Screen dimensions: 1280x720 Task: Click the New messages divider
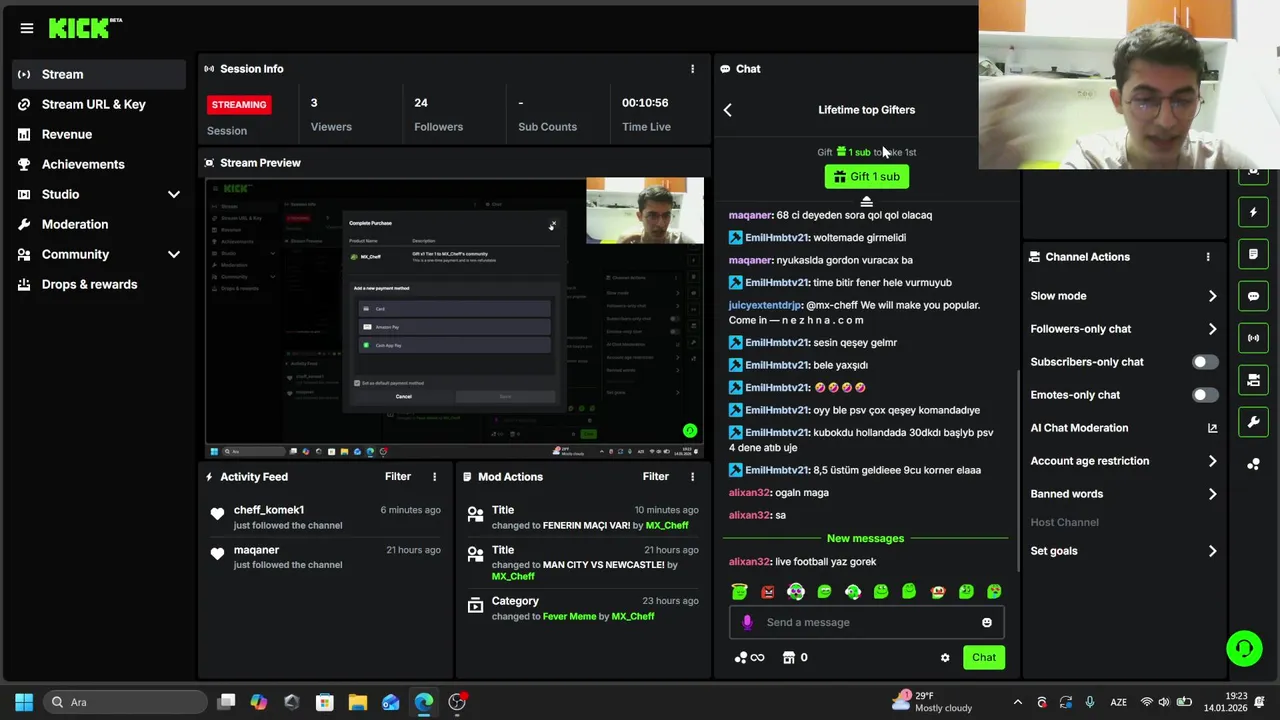click(866, 538)
